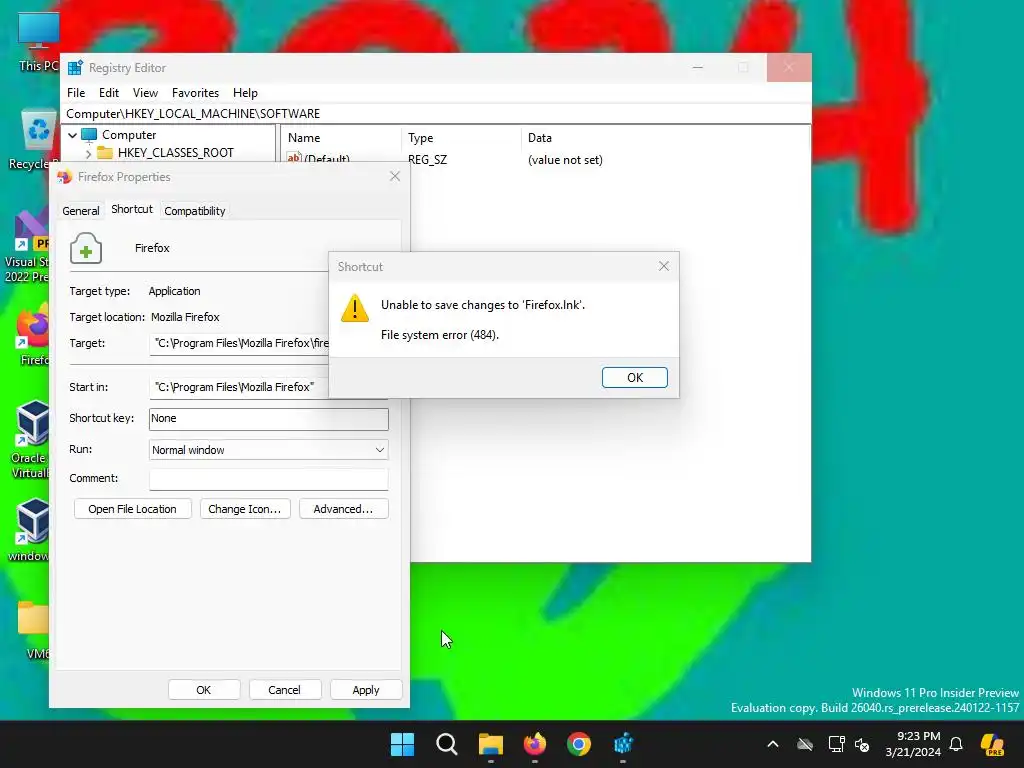Click Apply in Firefox Properties dialog
The height and width of the screenshot is (768, 1024).
pyautogui.click(x=366, y=690)
